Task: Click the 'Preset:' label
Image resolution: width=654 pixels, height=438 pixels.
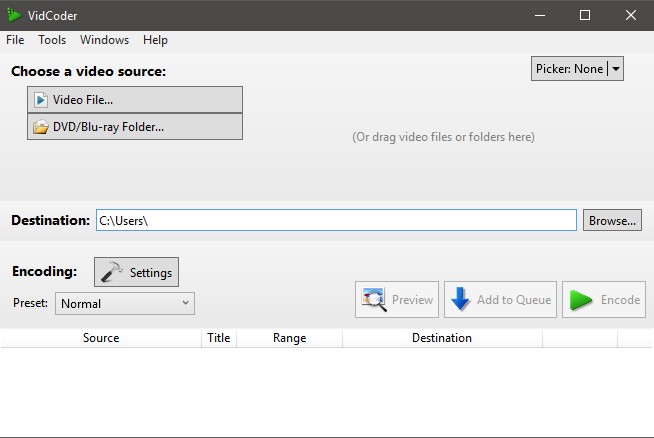Action: [30, 303]
